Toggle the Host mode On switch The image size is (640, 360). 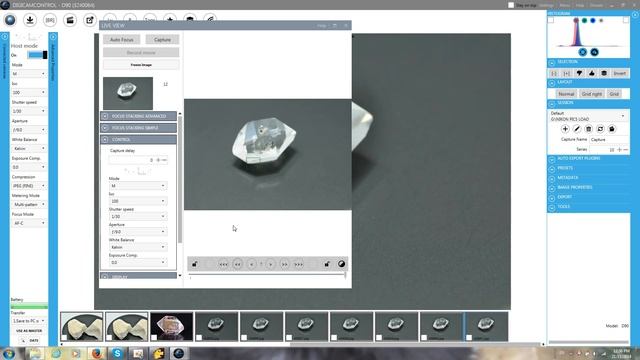(37, 55)
